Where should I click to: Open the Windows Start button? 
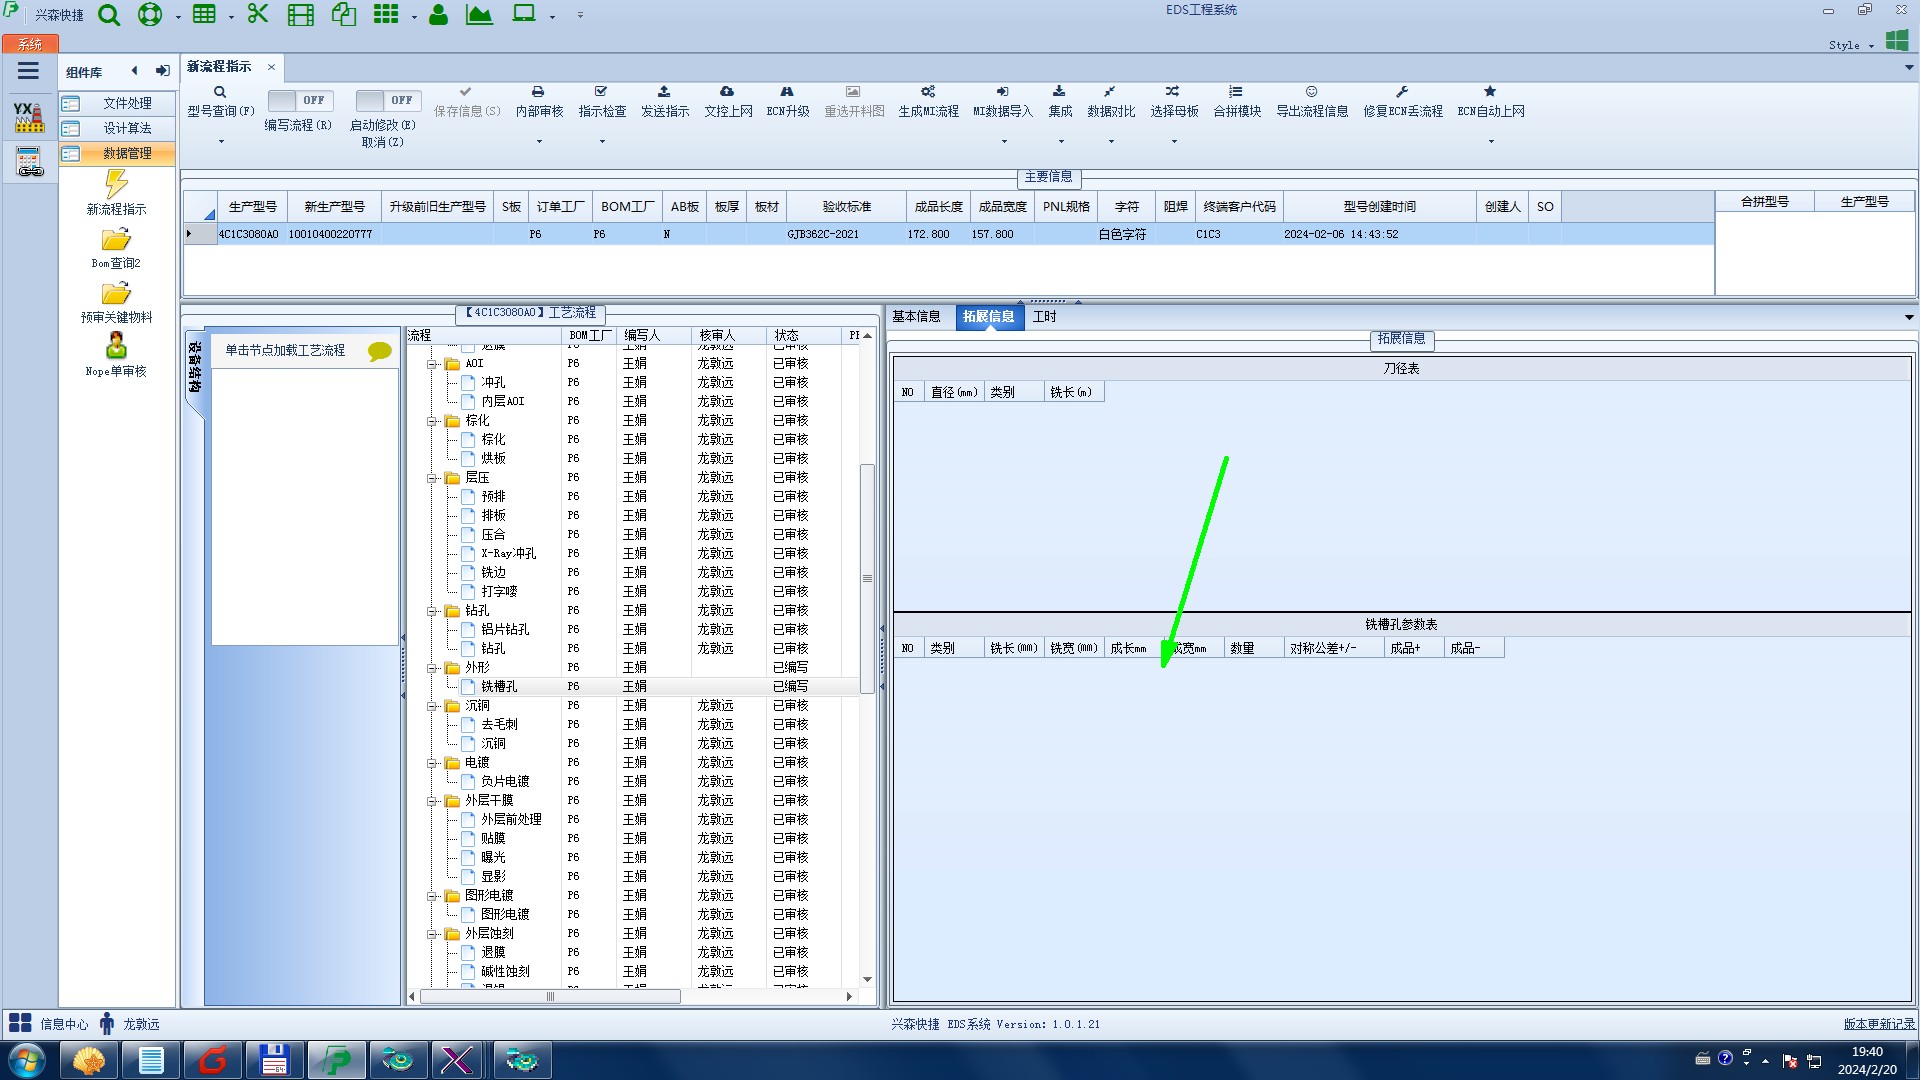27,1060
